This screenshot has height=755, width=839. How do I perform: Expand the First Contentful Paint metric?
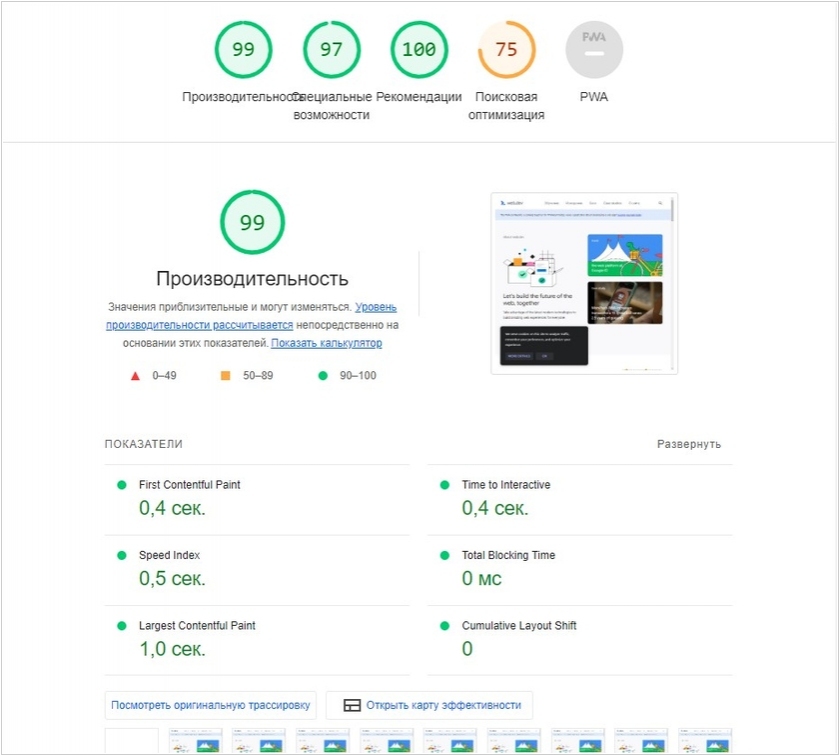click(190, 485)
